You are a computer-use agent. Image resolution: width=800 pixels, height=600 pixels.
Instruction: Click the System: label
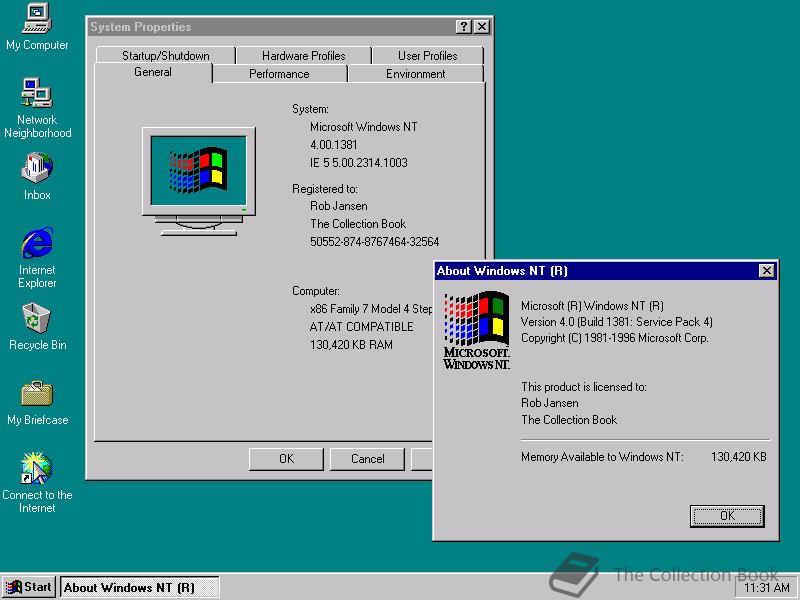point(310,109)
